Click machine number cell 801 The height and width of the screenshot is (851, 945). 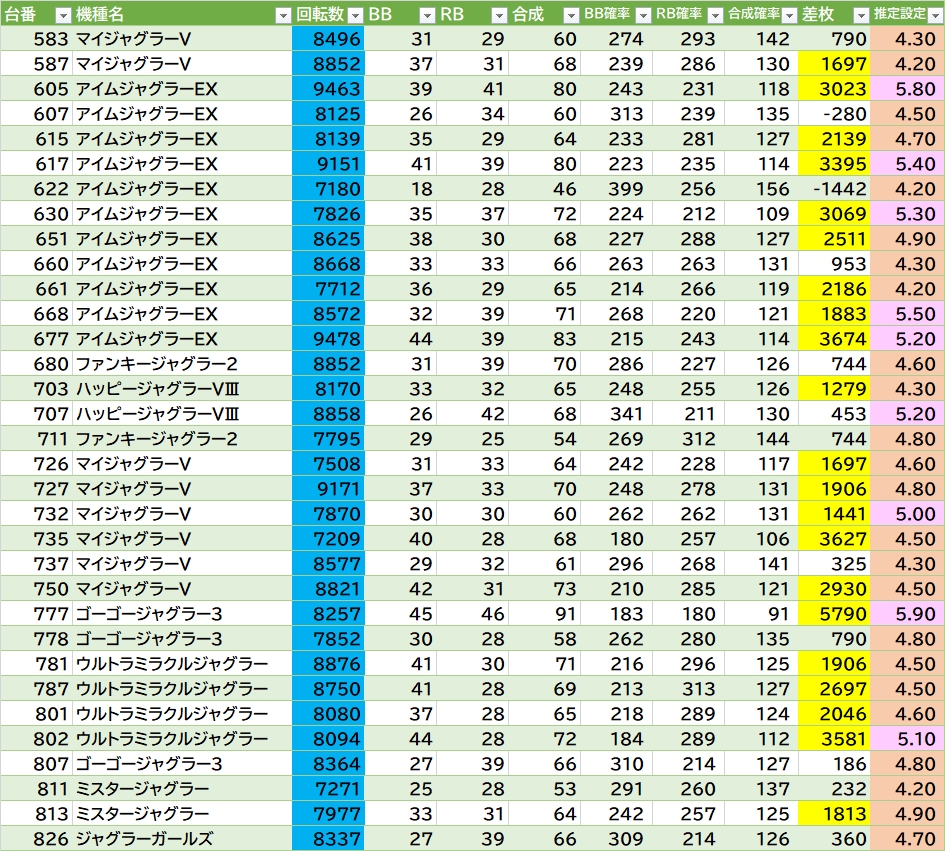[37, 714]
